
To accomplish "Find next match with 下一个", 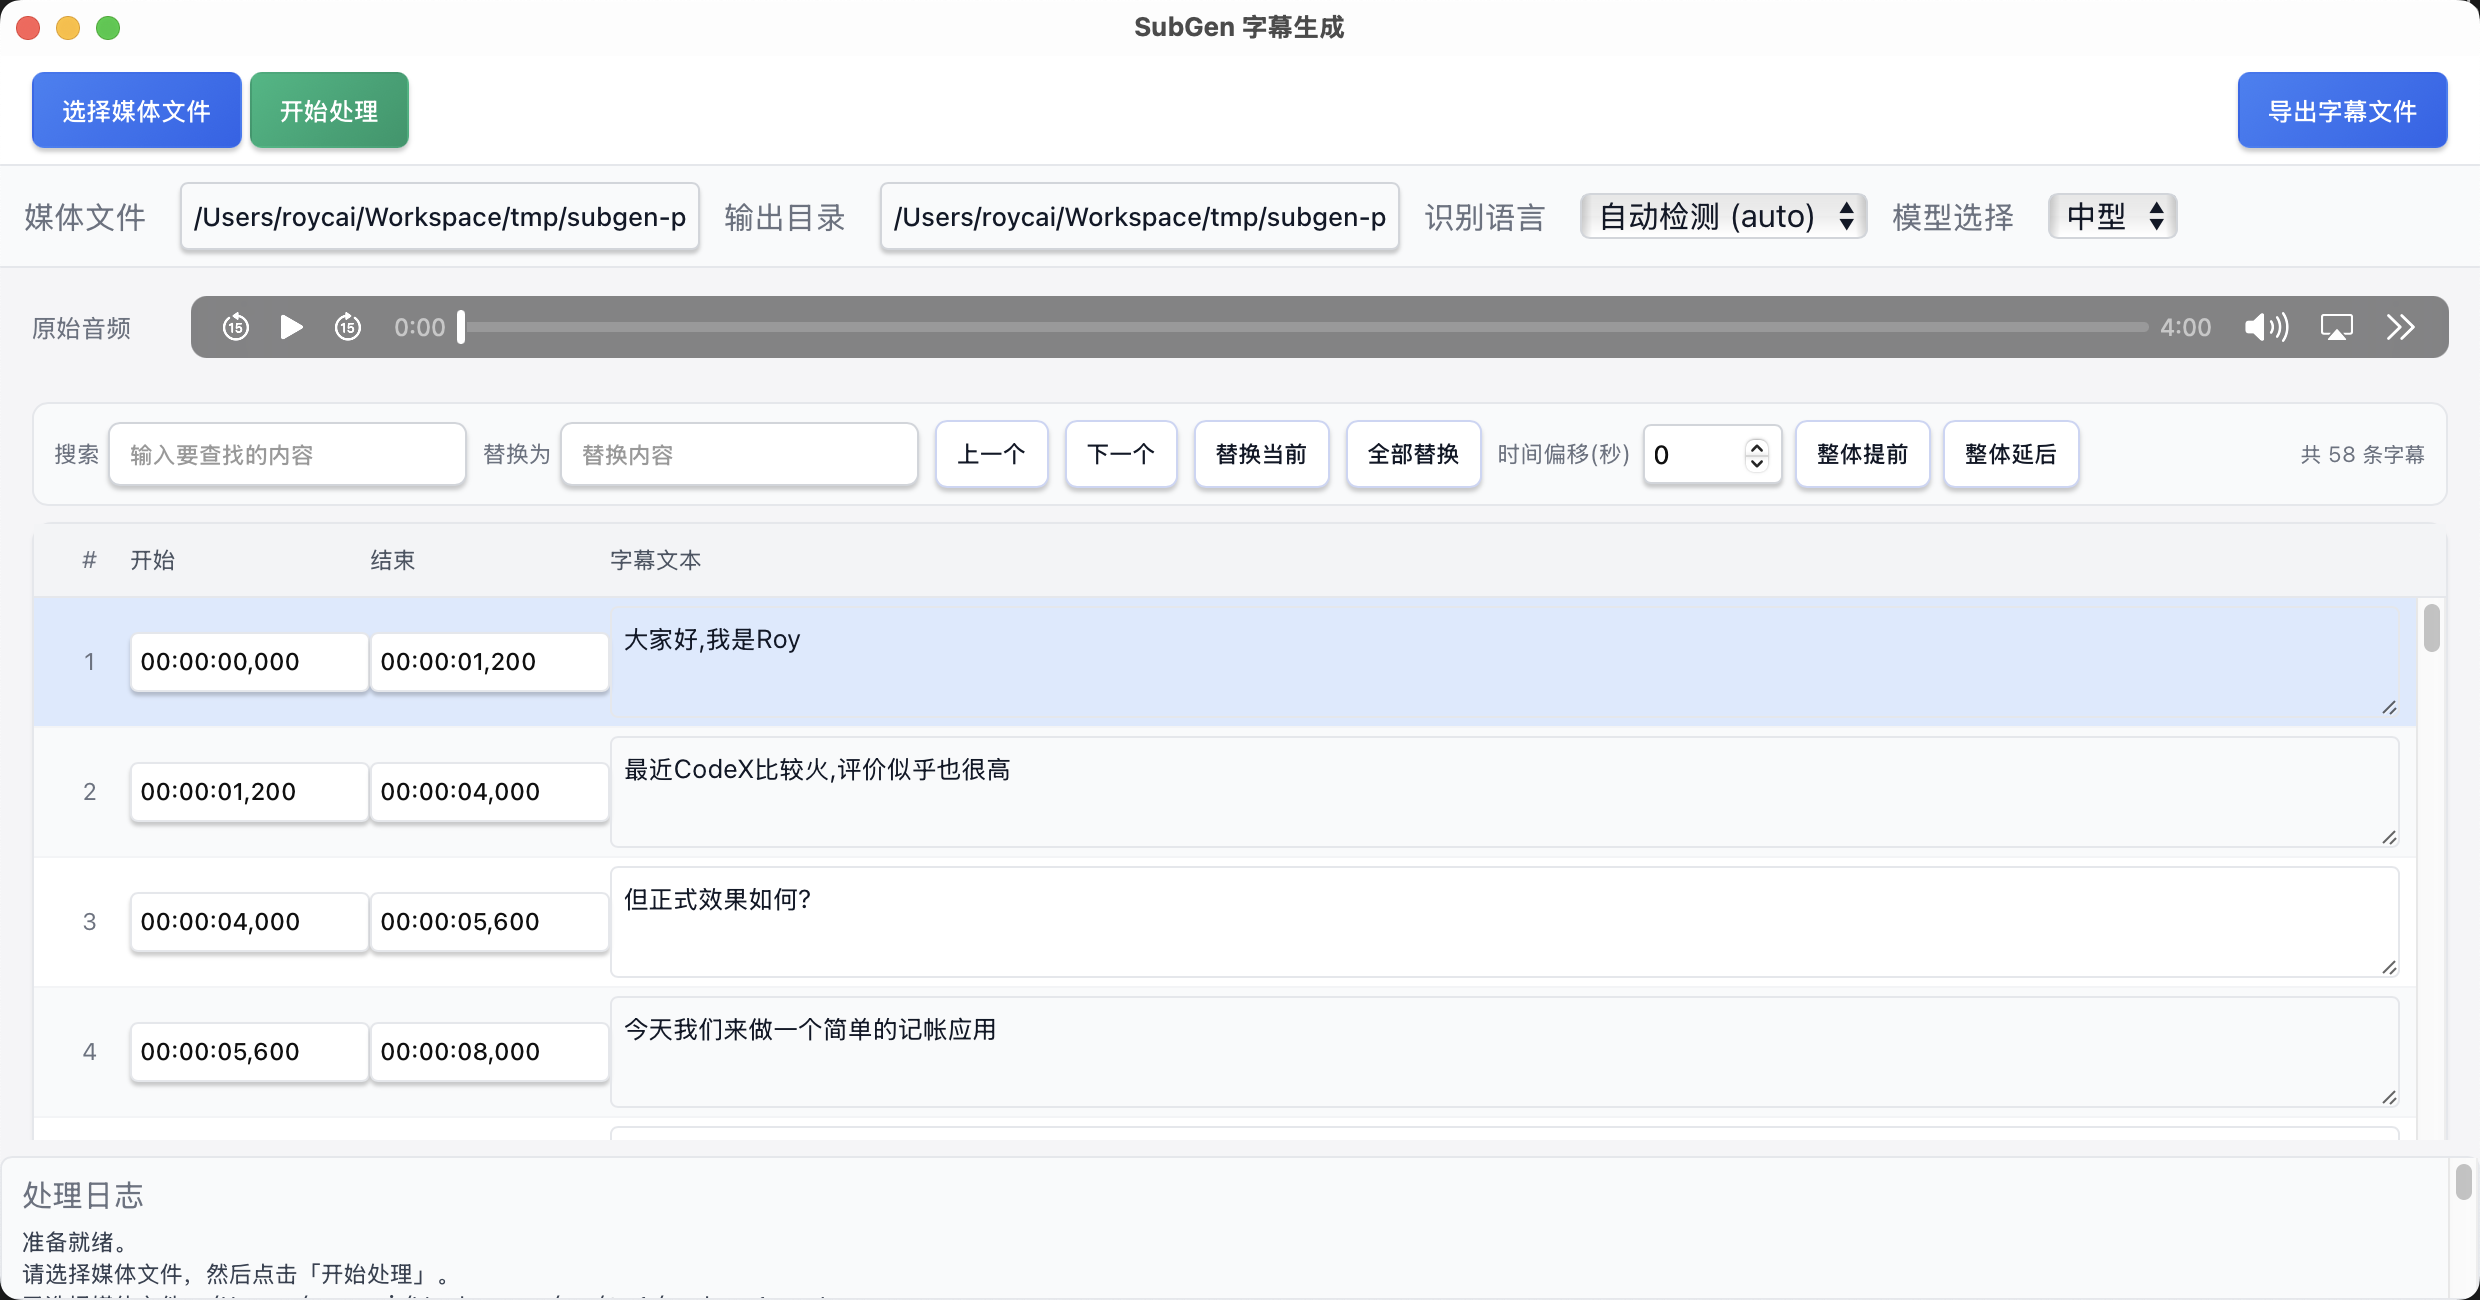I will click(x=1120, y=454).
